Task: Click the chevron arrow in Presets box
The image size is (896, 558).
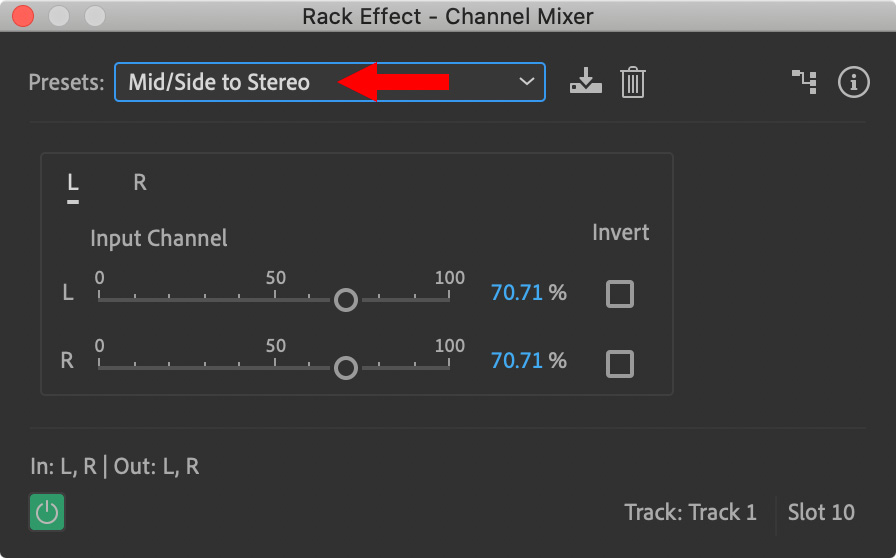Action: coord(526,82)
